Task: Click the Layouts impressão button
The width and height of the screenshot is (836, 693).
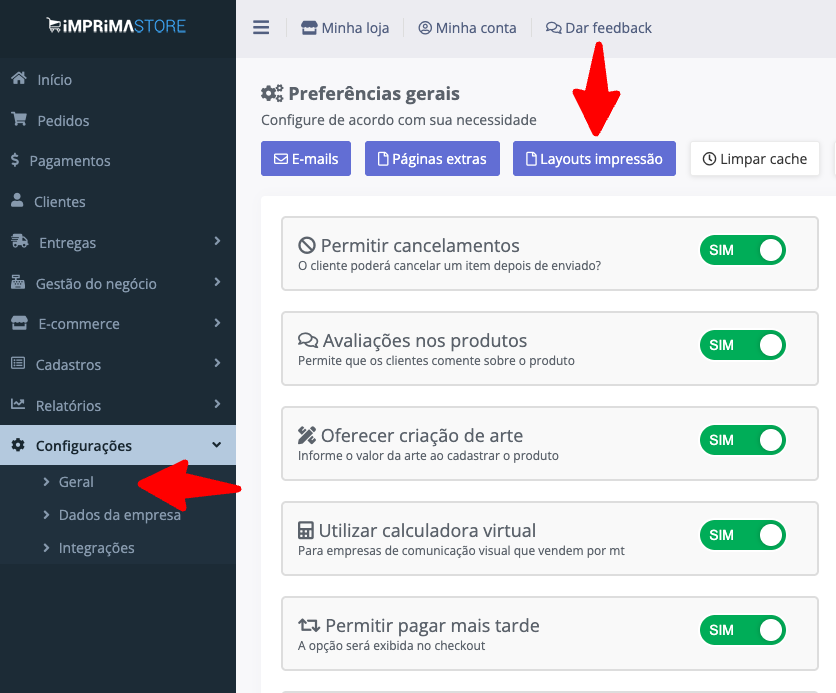Action: 594,159
